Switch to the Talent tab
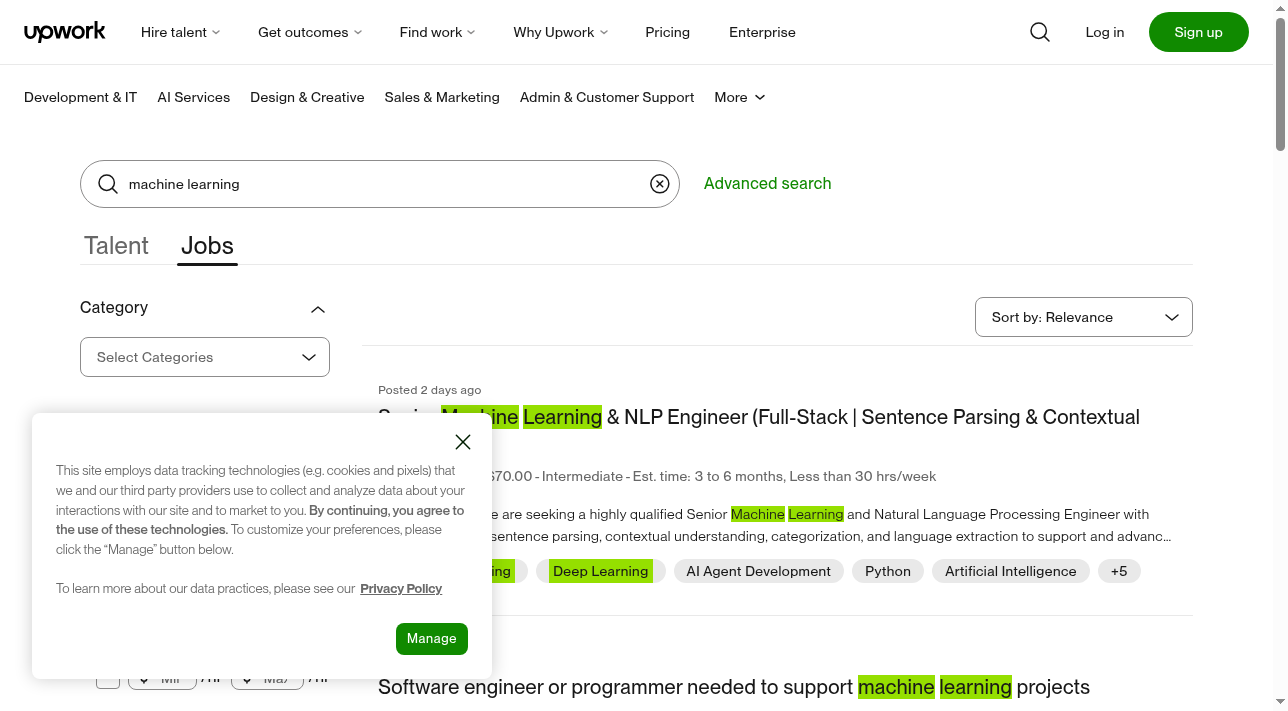The height and width of the screenshot is (711, 1288). click(116, 246)
